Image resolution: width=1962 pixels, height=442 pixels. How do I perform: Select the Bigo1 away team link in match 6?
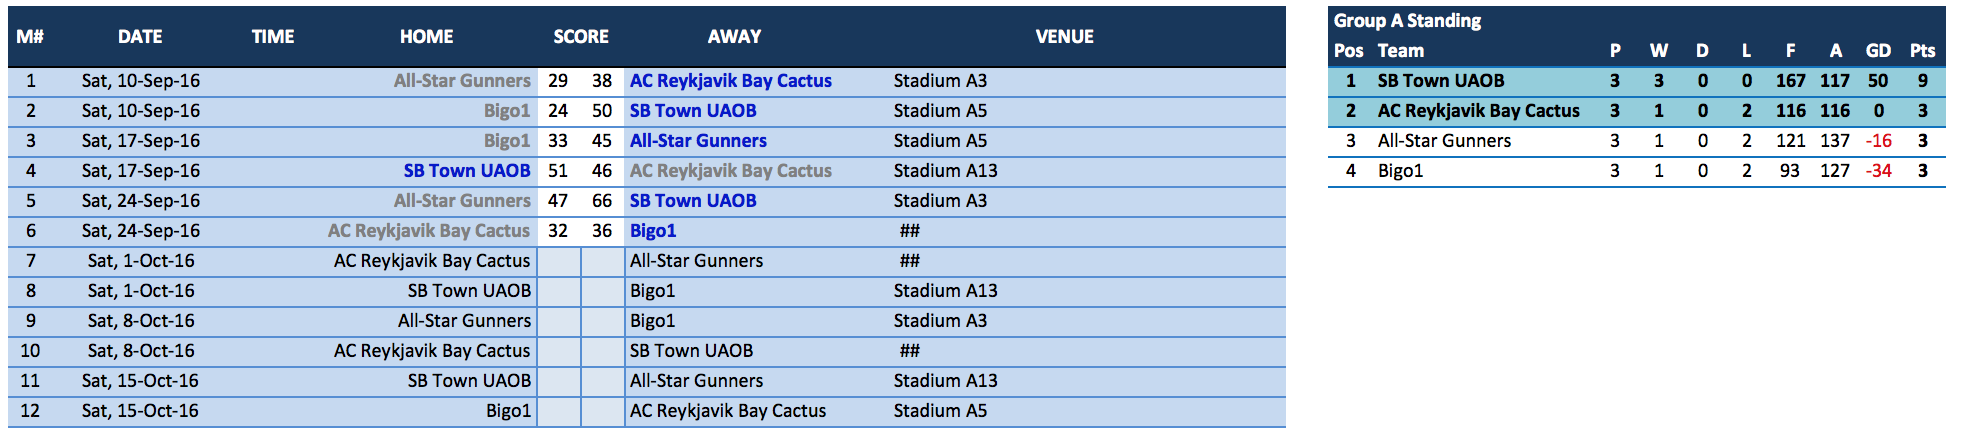(653, 231)
